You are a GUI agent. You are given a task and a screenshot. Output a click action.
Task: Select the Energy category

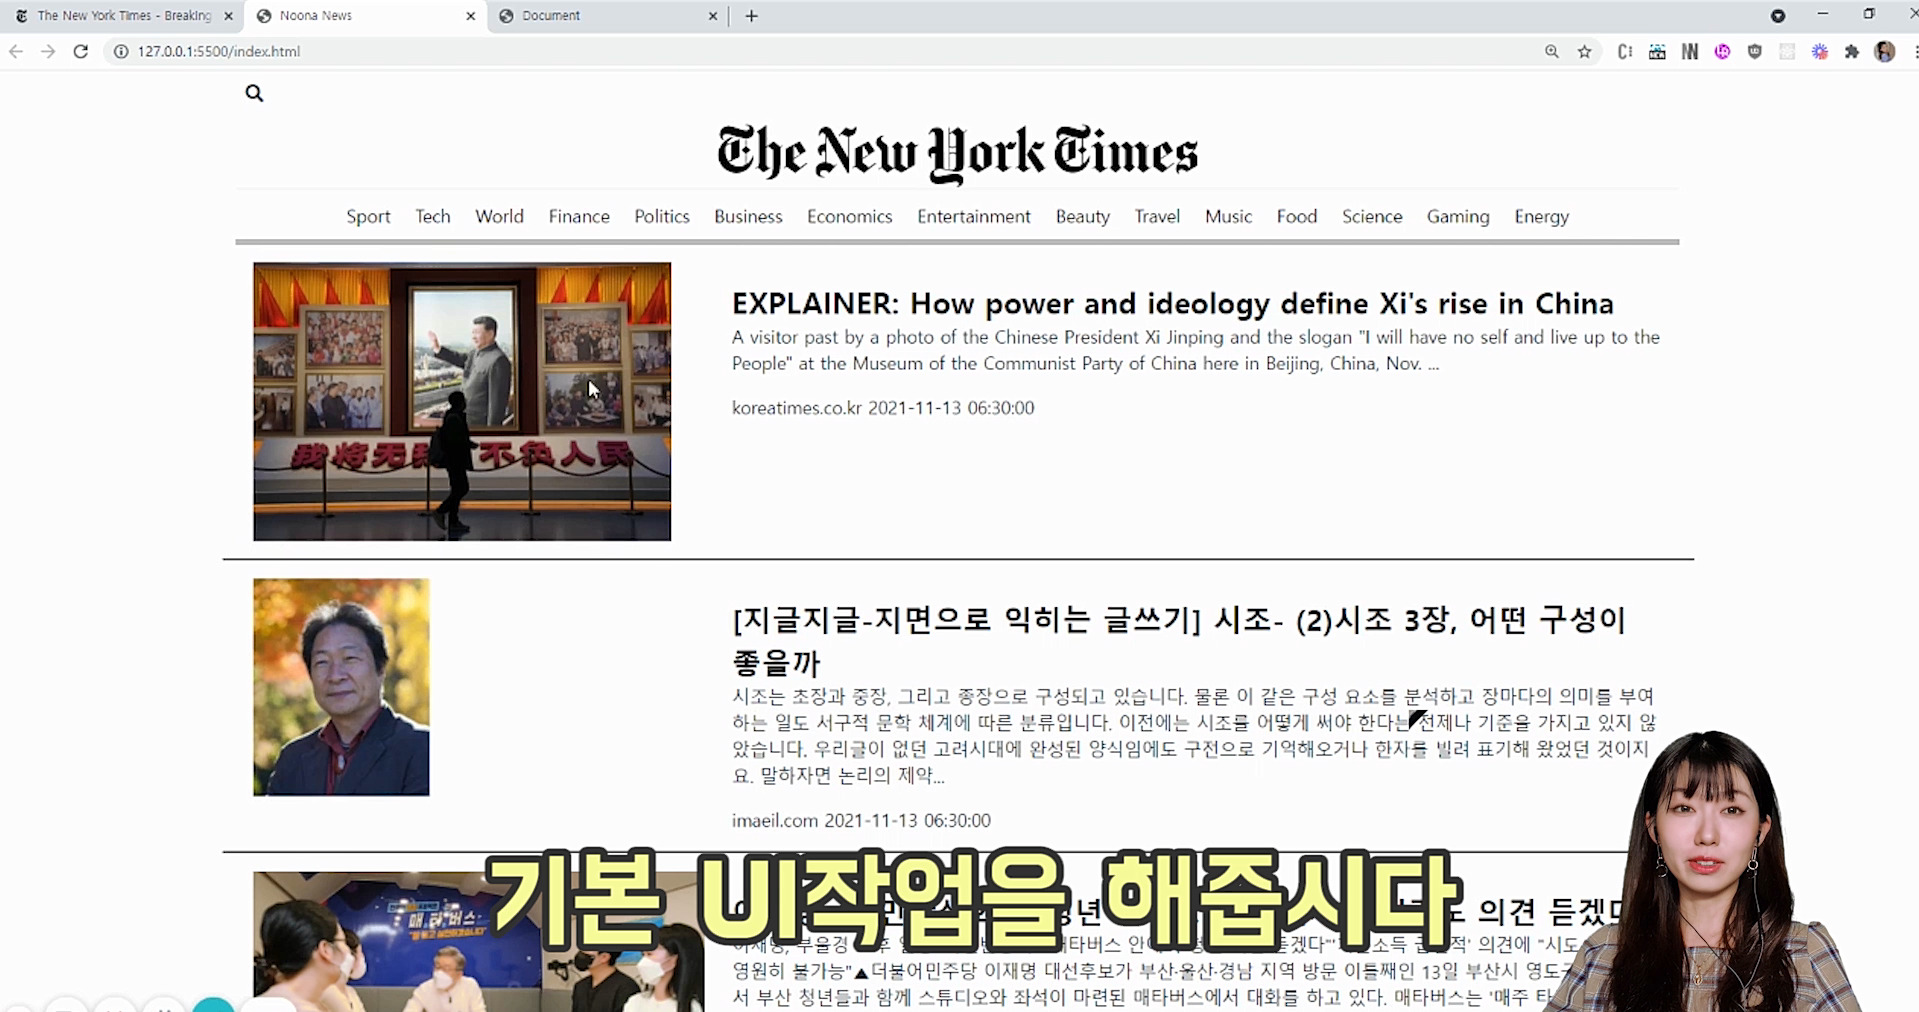pyautogui.click(x=1541, y=216)
